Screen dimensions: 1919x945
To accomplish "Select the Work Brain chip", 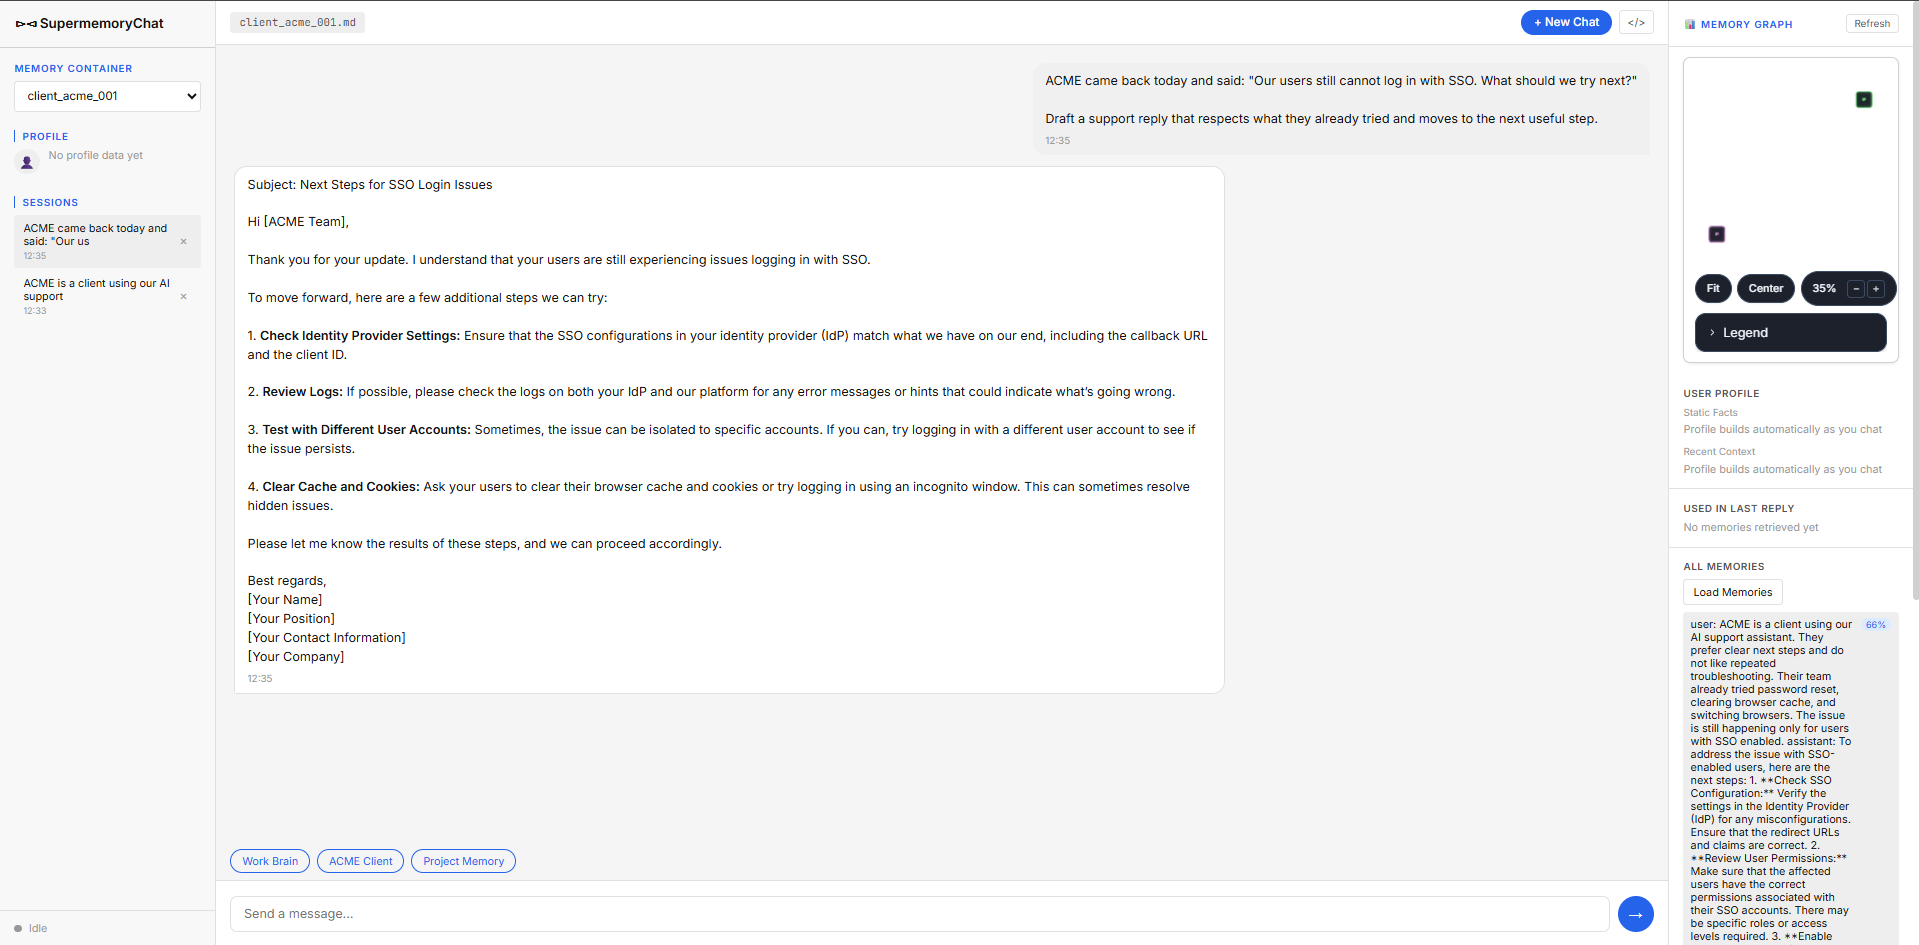I will [270, 861].
